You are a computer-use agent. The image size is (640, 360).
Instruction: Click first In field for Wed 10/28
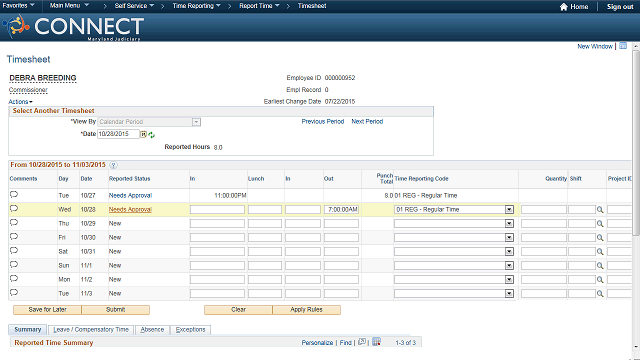(x=217, y=210)
